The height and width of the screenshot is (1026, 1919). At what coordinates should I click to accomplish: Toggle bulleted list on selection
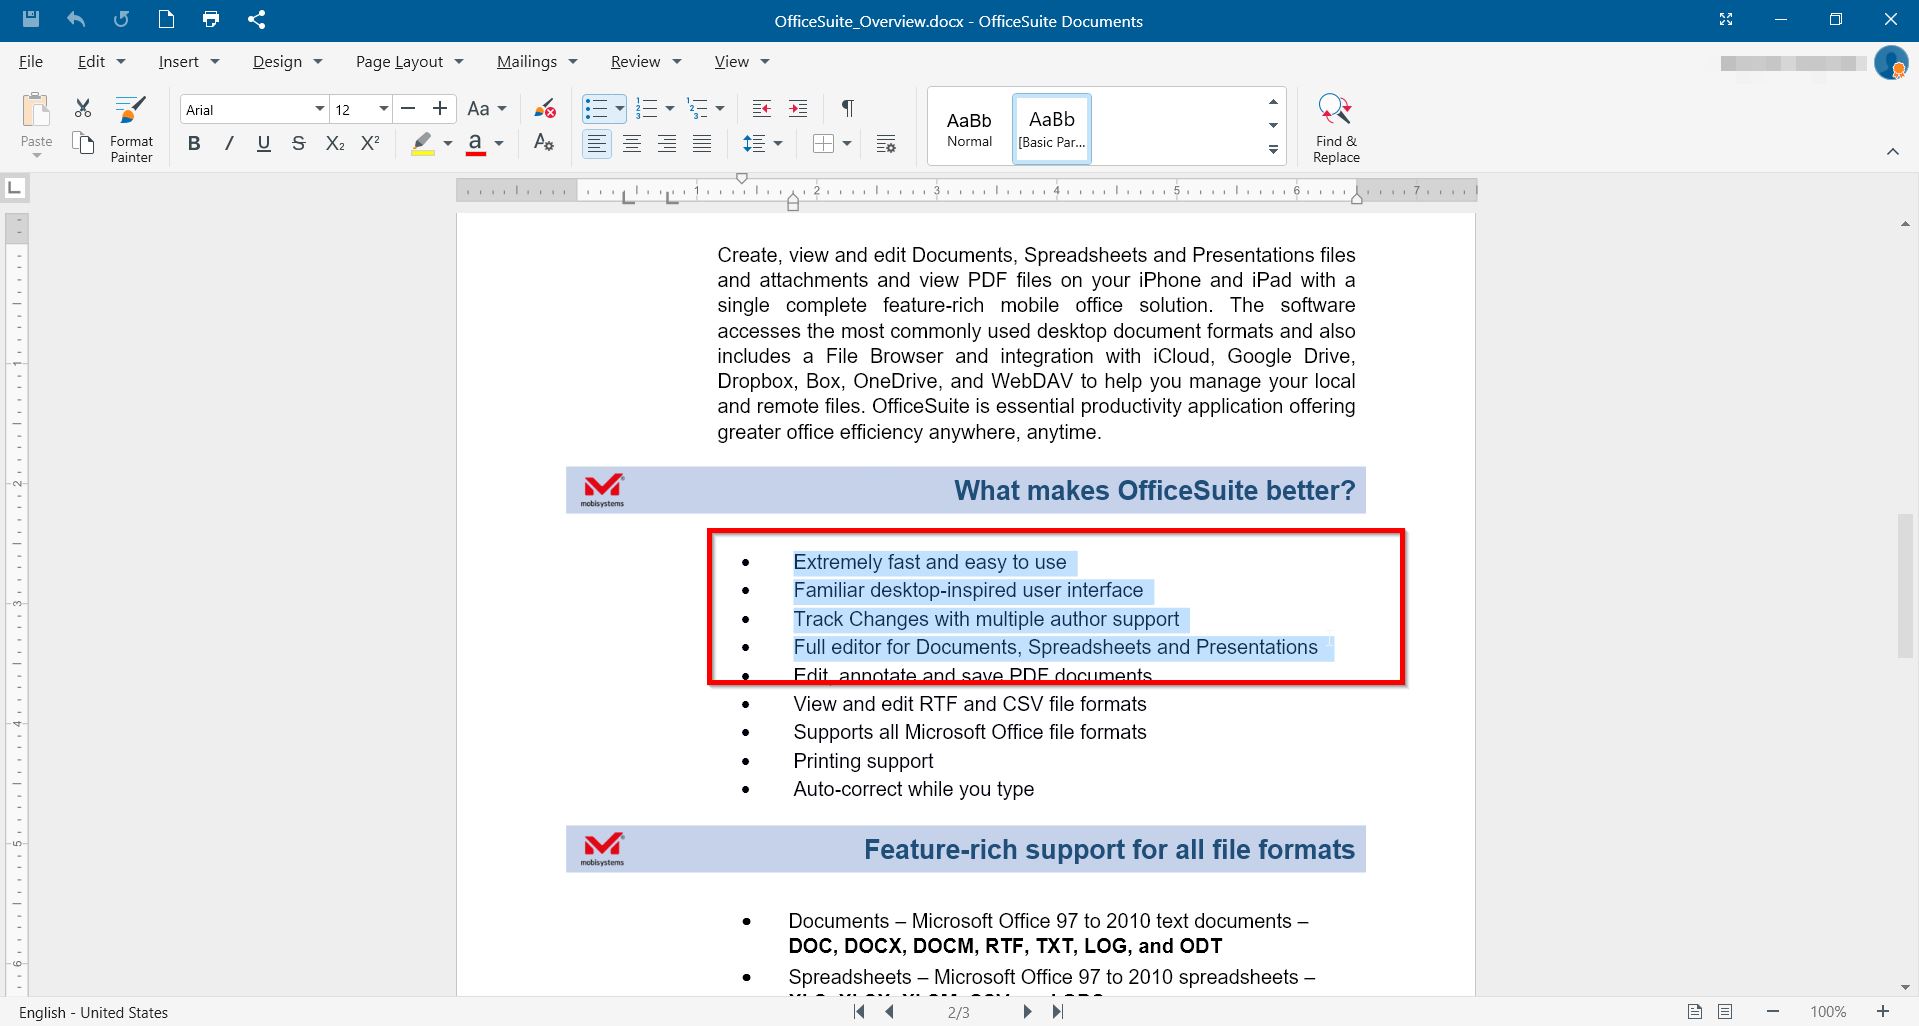[596, 108]
